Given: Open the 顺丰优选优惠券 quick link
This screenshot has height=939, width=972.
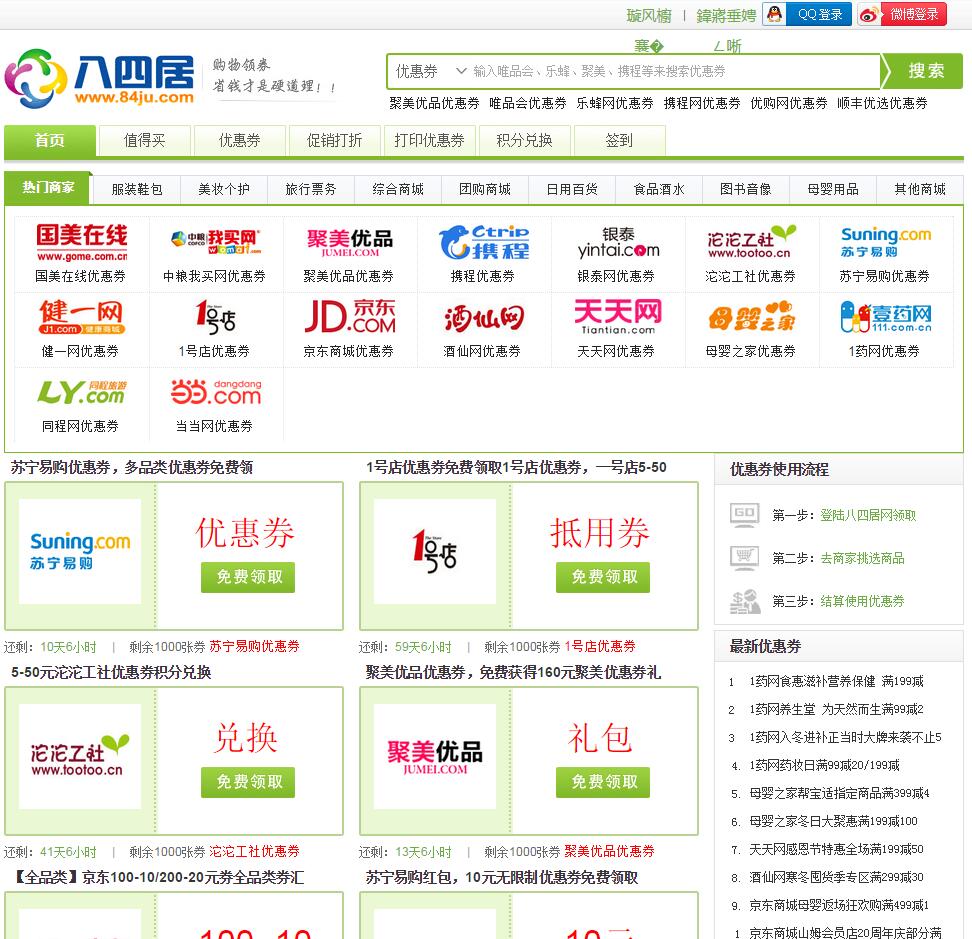Looking at the screenshot, I should pyautogui.click(x=882, y=104).
